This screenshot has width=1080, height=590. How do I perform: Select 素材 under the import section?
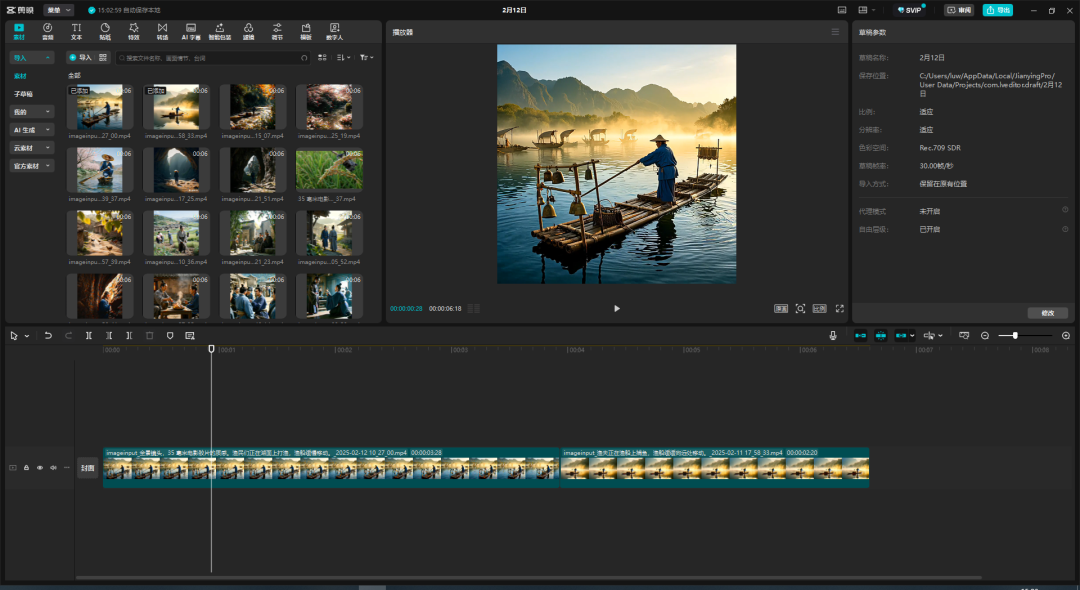coord(21,76)
